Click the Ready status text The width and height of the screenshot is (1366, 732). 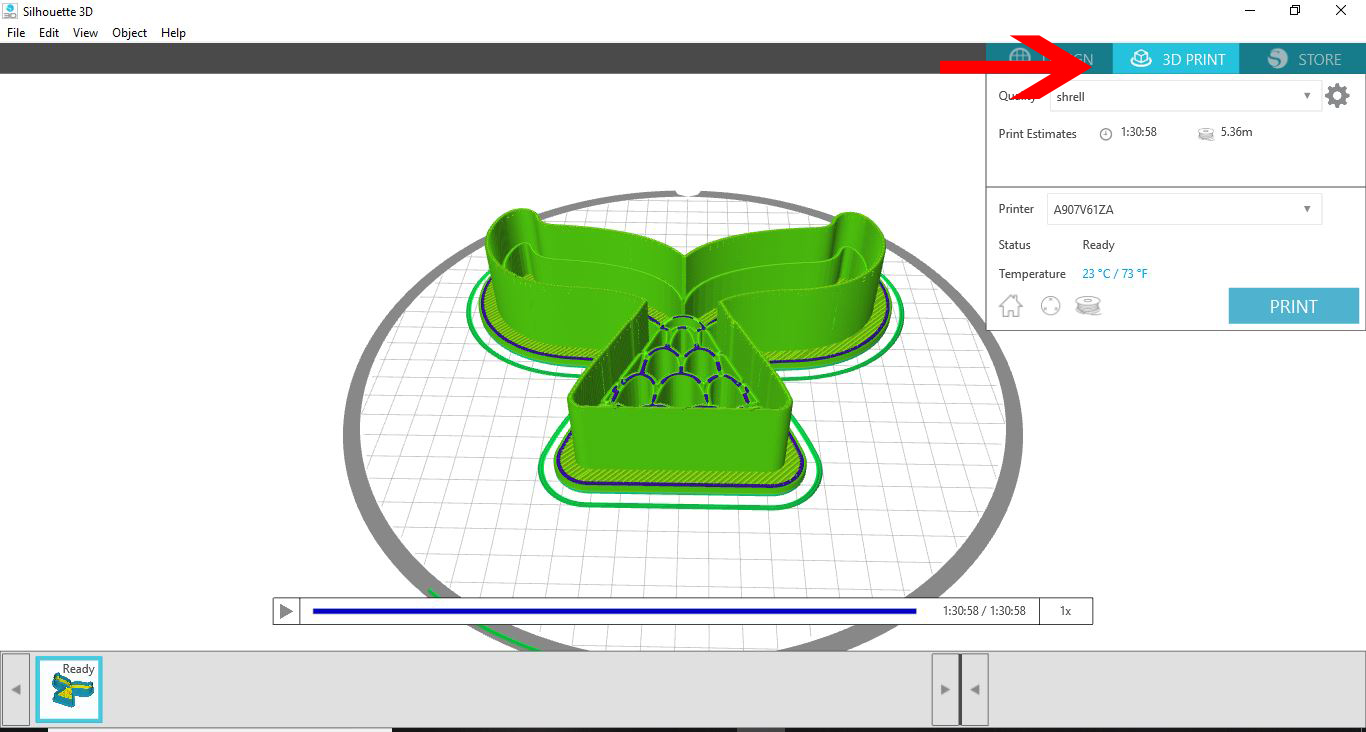(1098, 245)
